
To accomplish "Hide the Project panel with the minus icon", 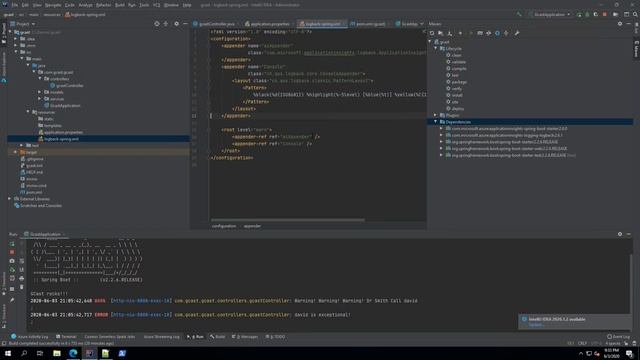I will [185, 24].
